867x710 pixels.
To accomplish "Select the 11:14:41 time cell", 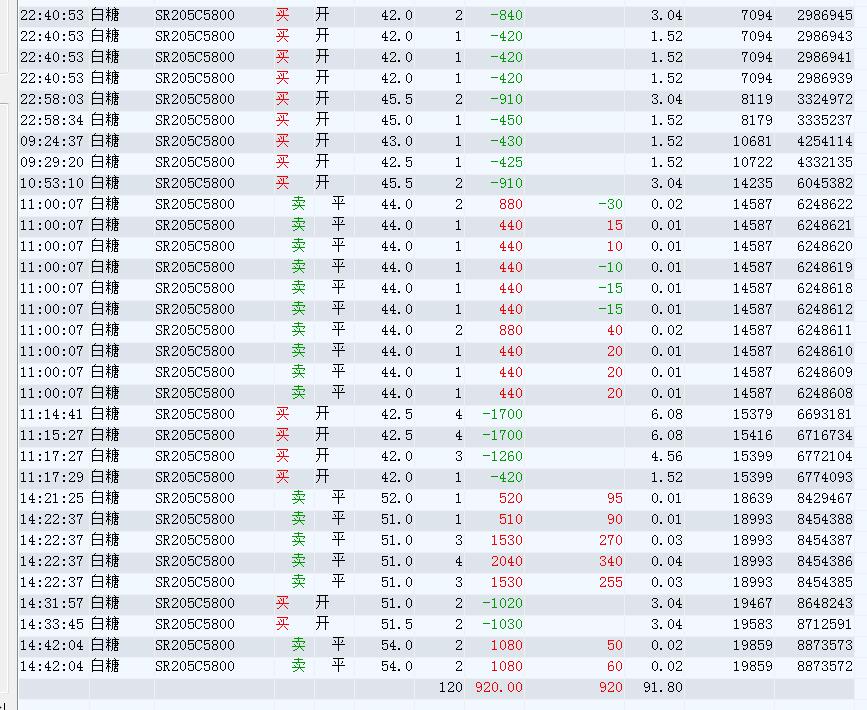I will tap(52, 415).
